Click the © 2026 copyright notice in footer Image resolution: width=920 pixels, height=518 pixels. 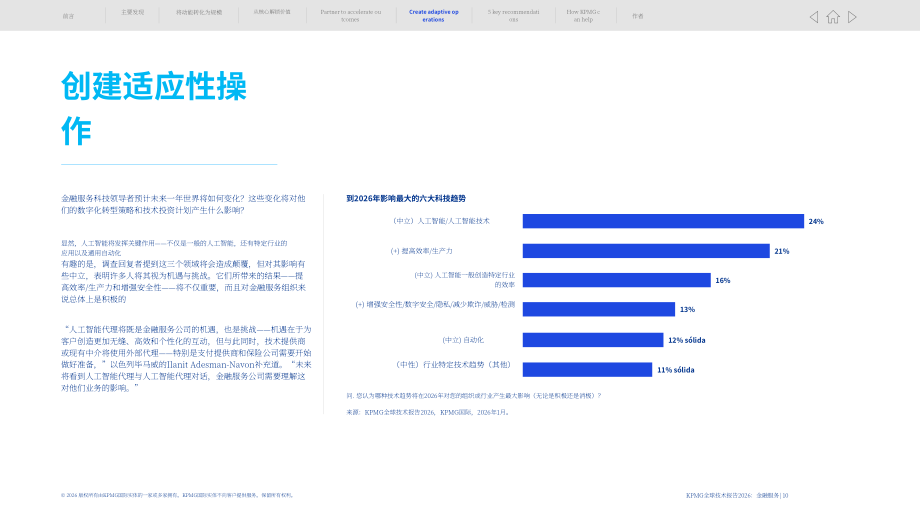pos(177,495)
